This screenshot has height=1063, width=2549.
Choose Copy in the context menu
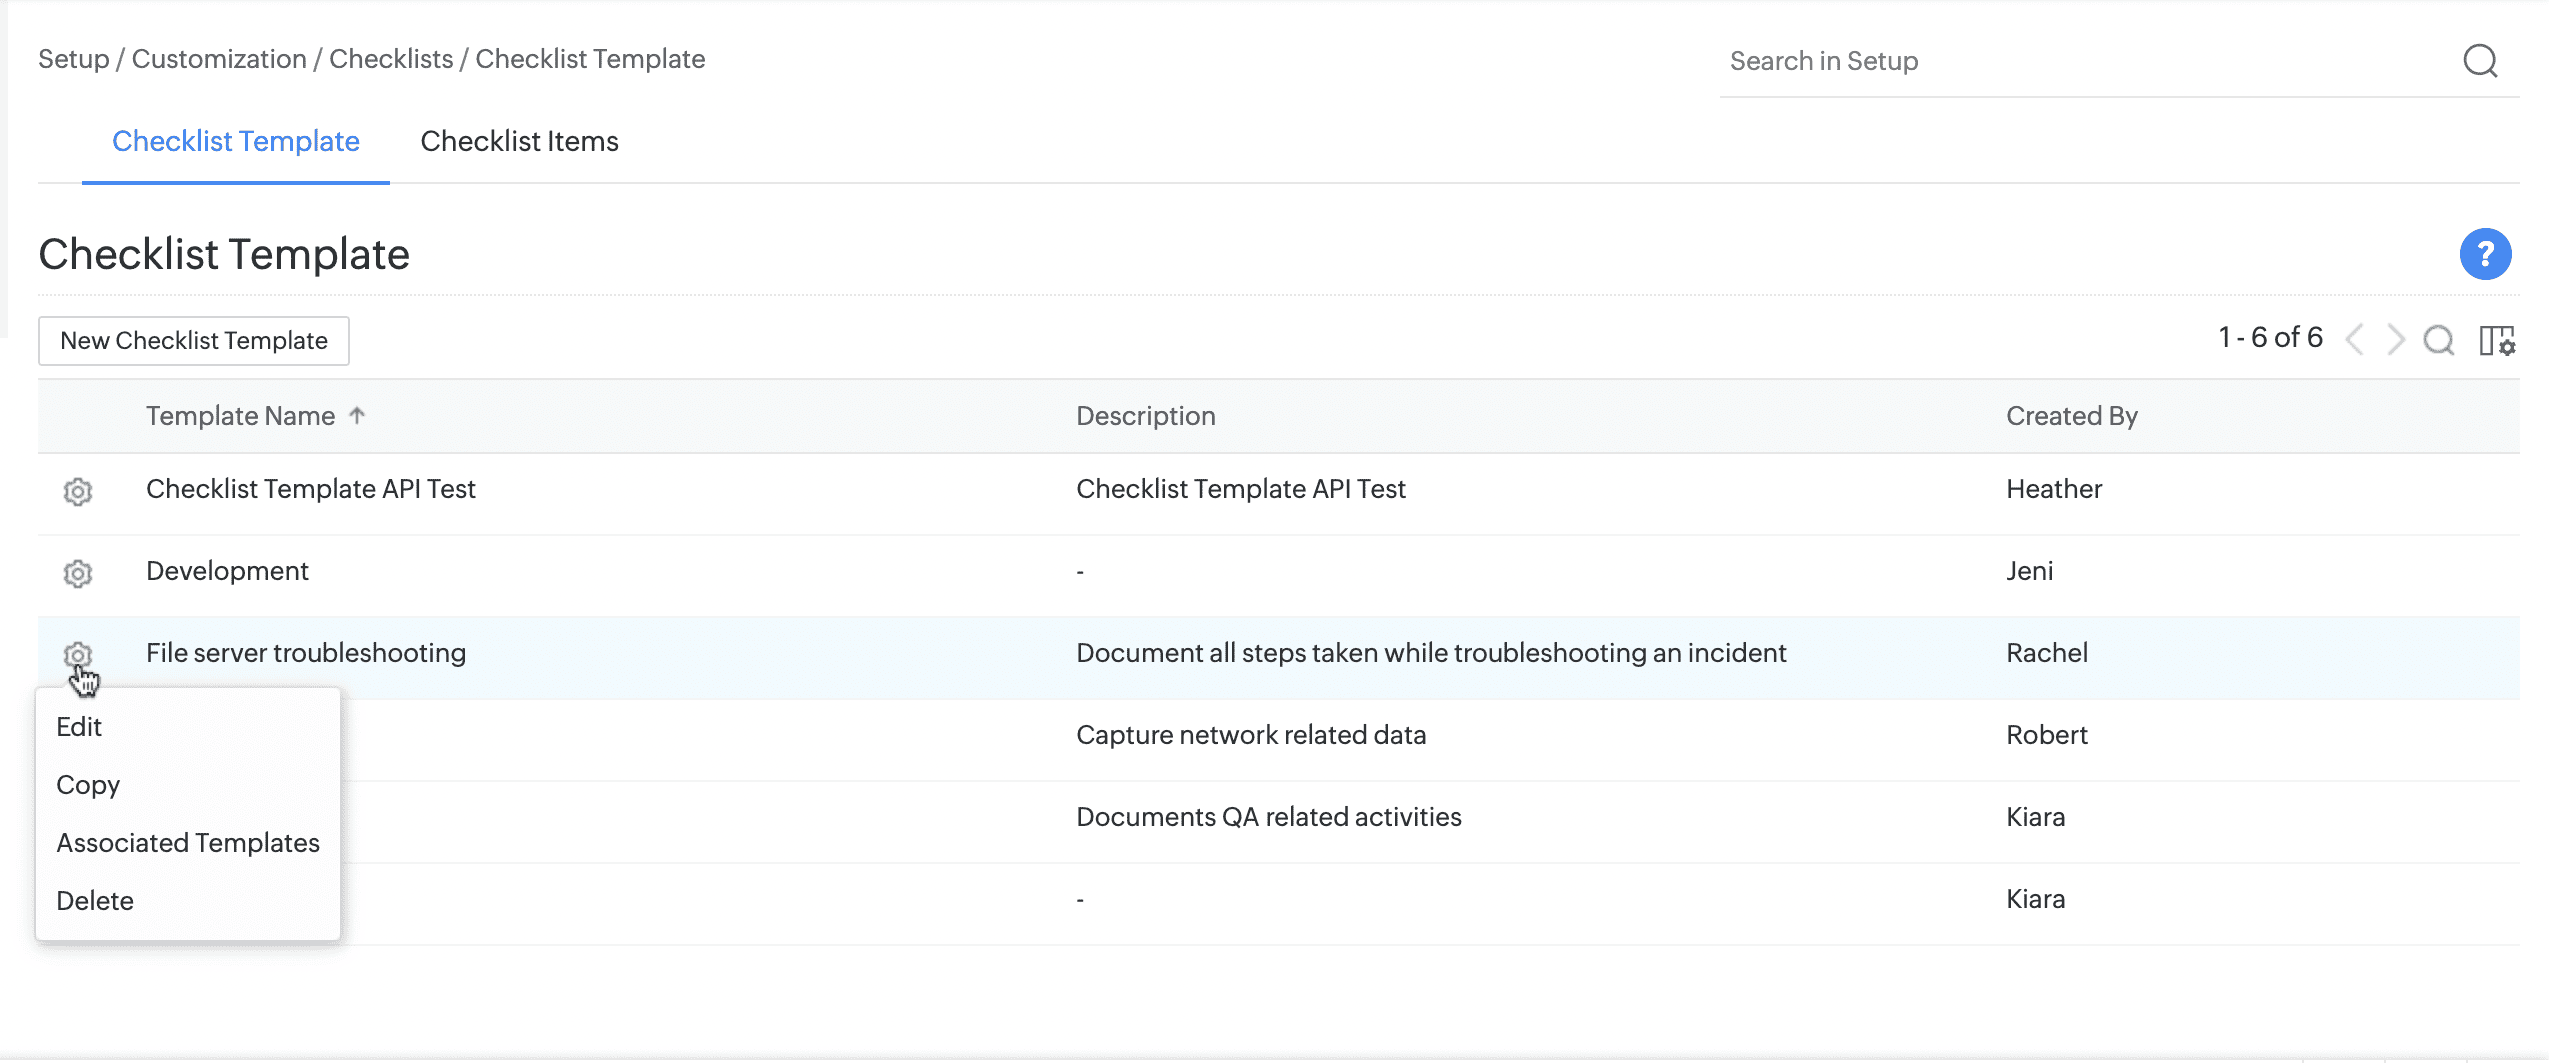click(88, 785)
